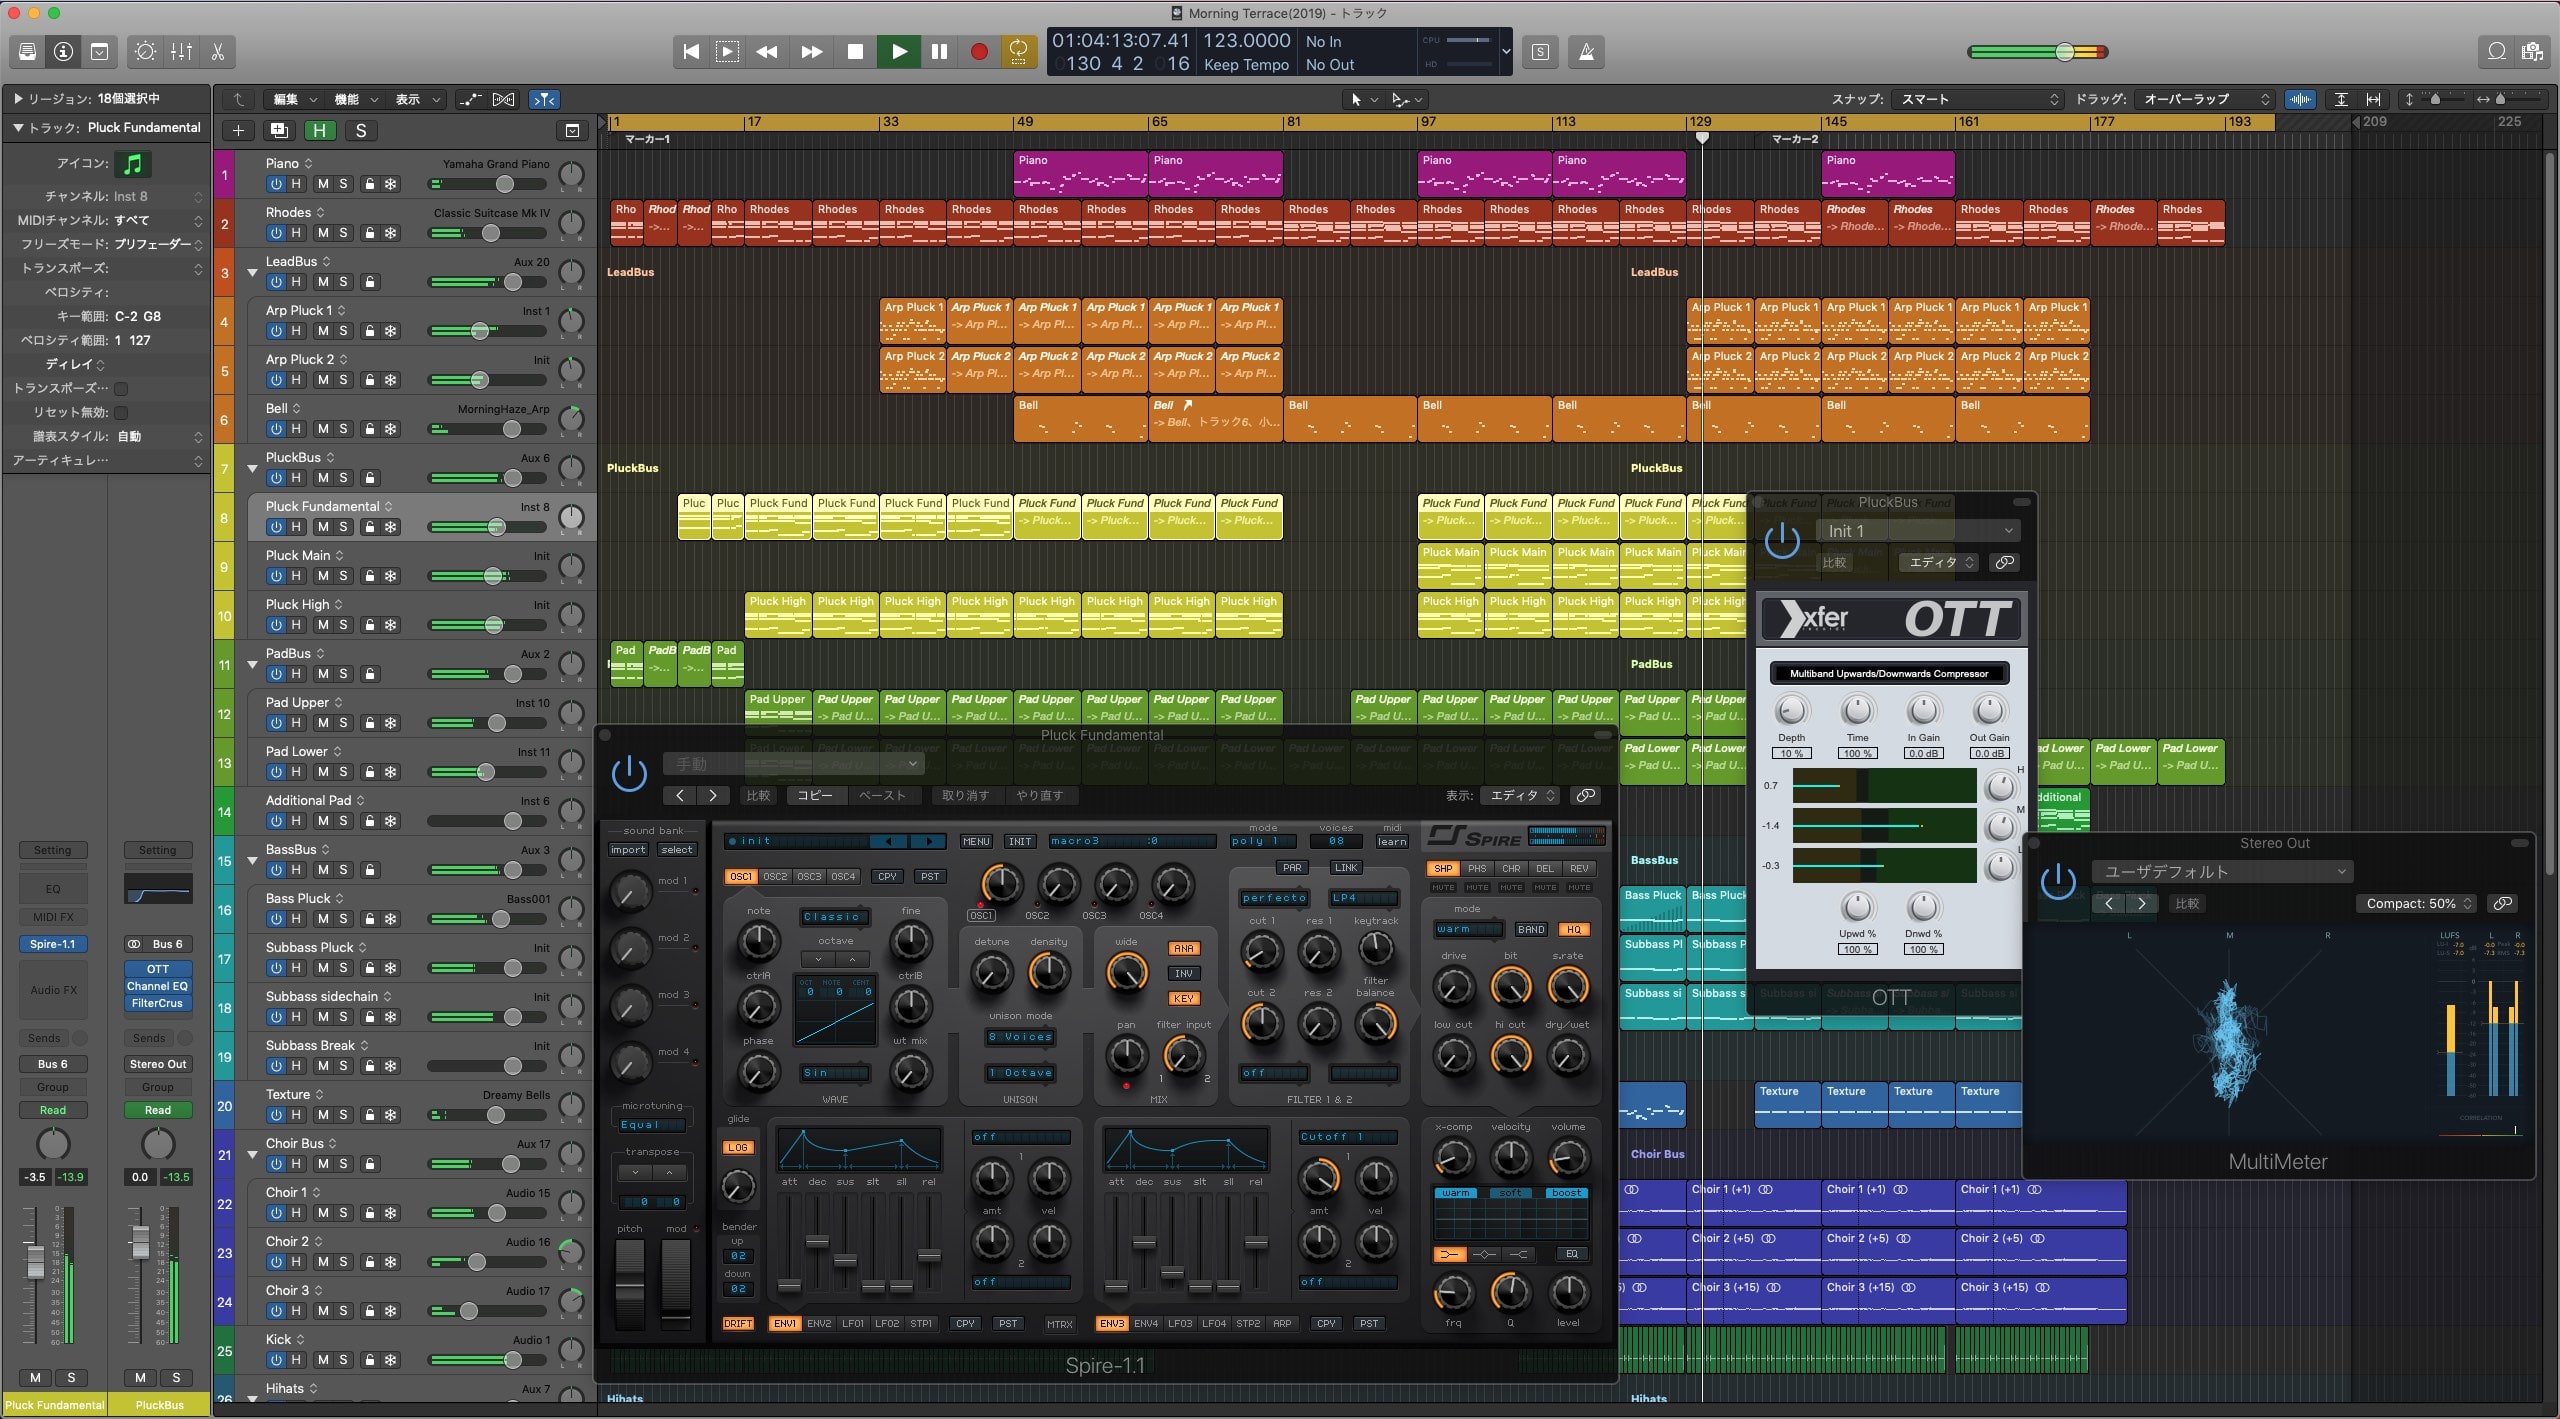
Task: Toggle the Cycle mode button
Action: 1018,52
